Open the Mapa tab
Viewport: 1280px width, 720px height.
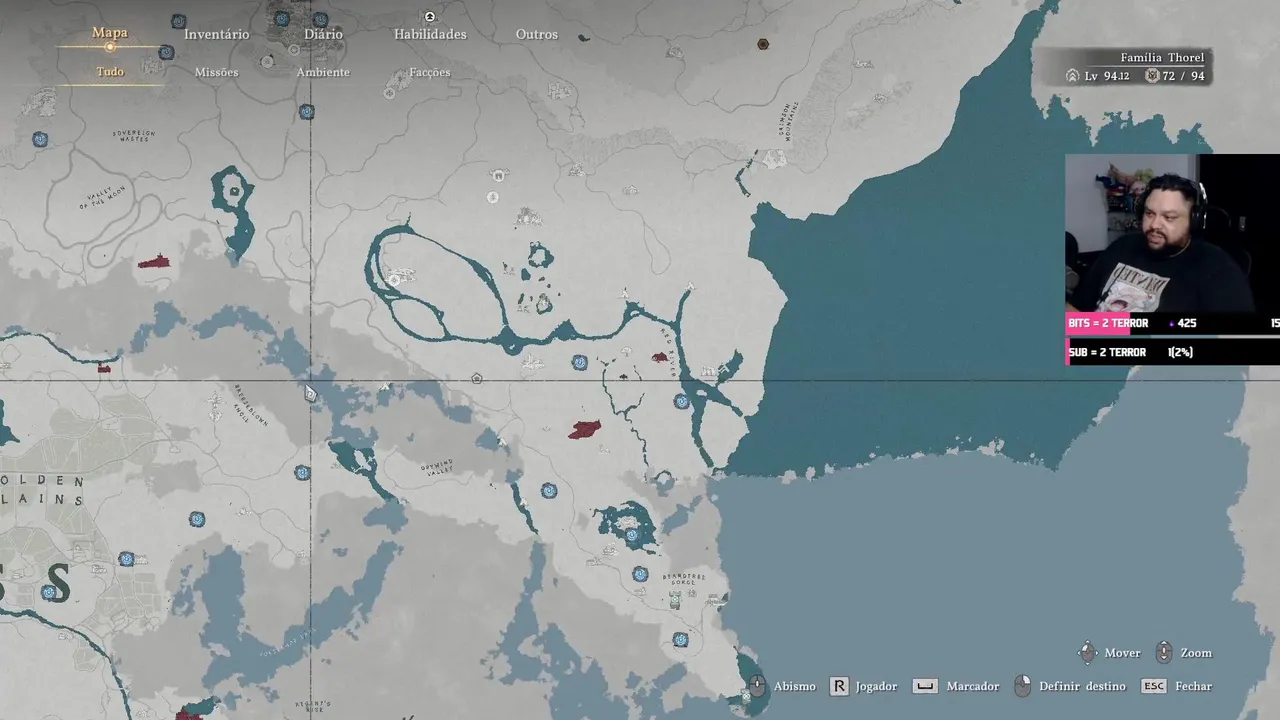[x=110, y=33]
